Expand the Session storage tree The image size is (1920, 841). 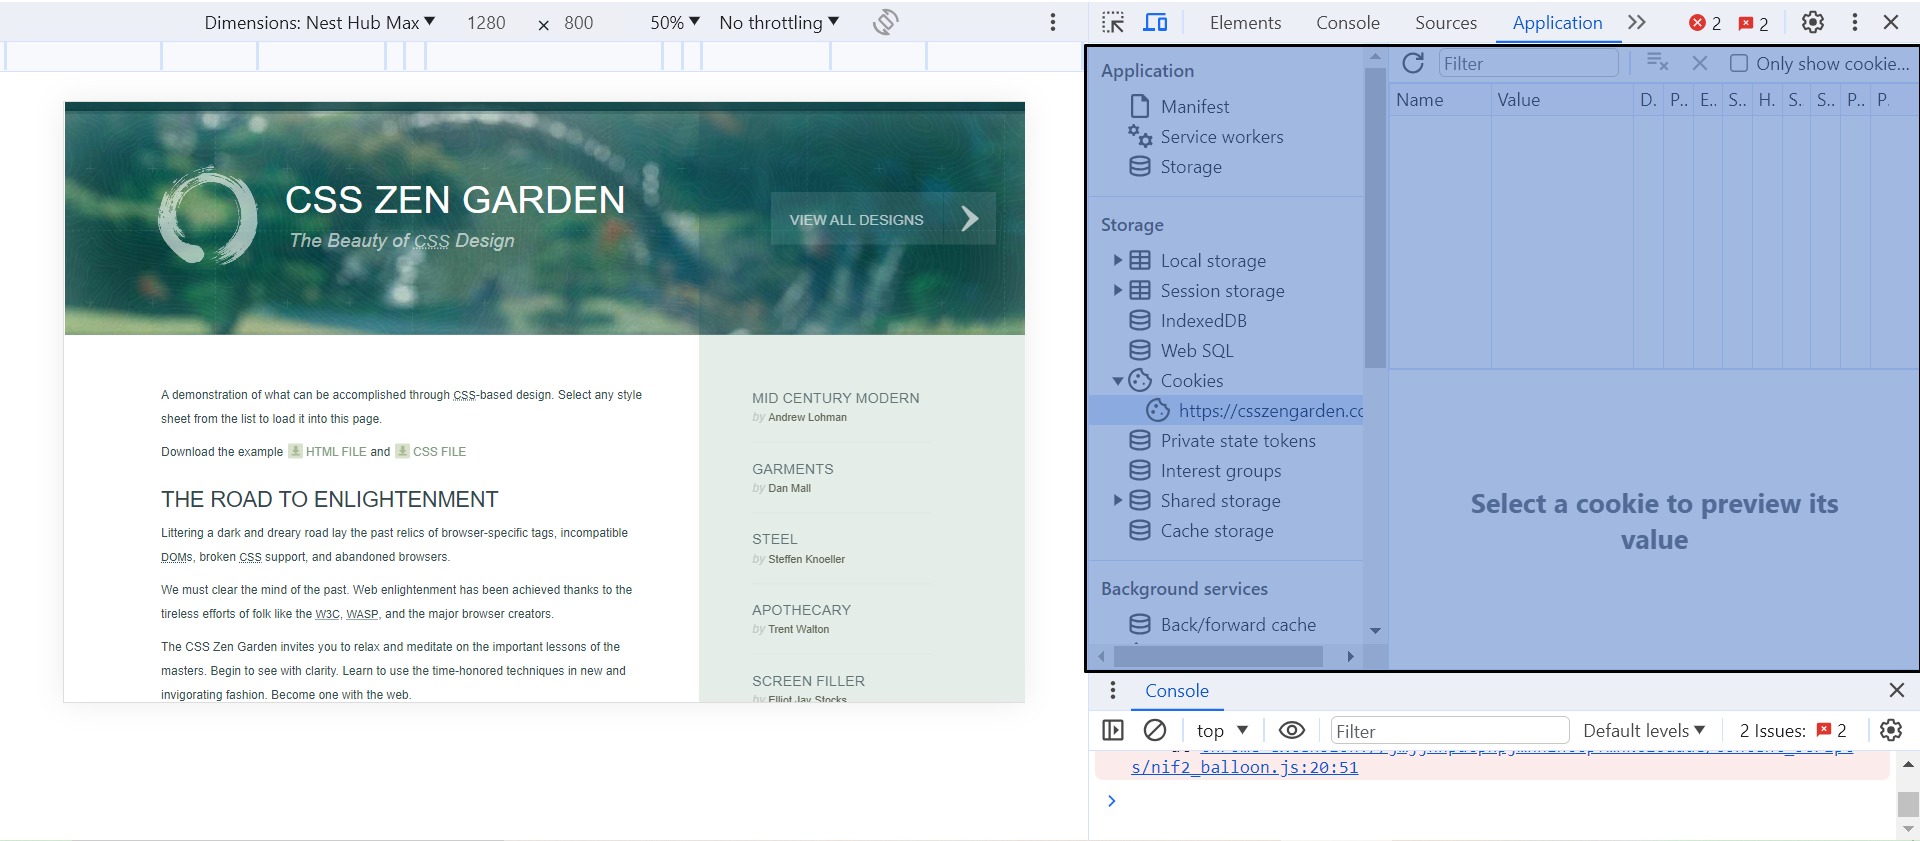pyautogui.click(x=1118, y=290)
